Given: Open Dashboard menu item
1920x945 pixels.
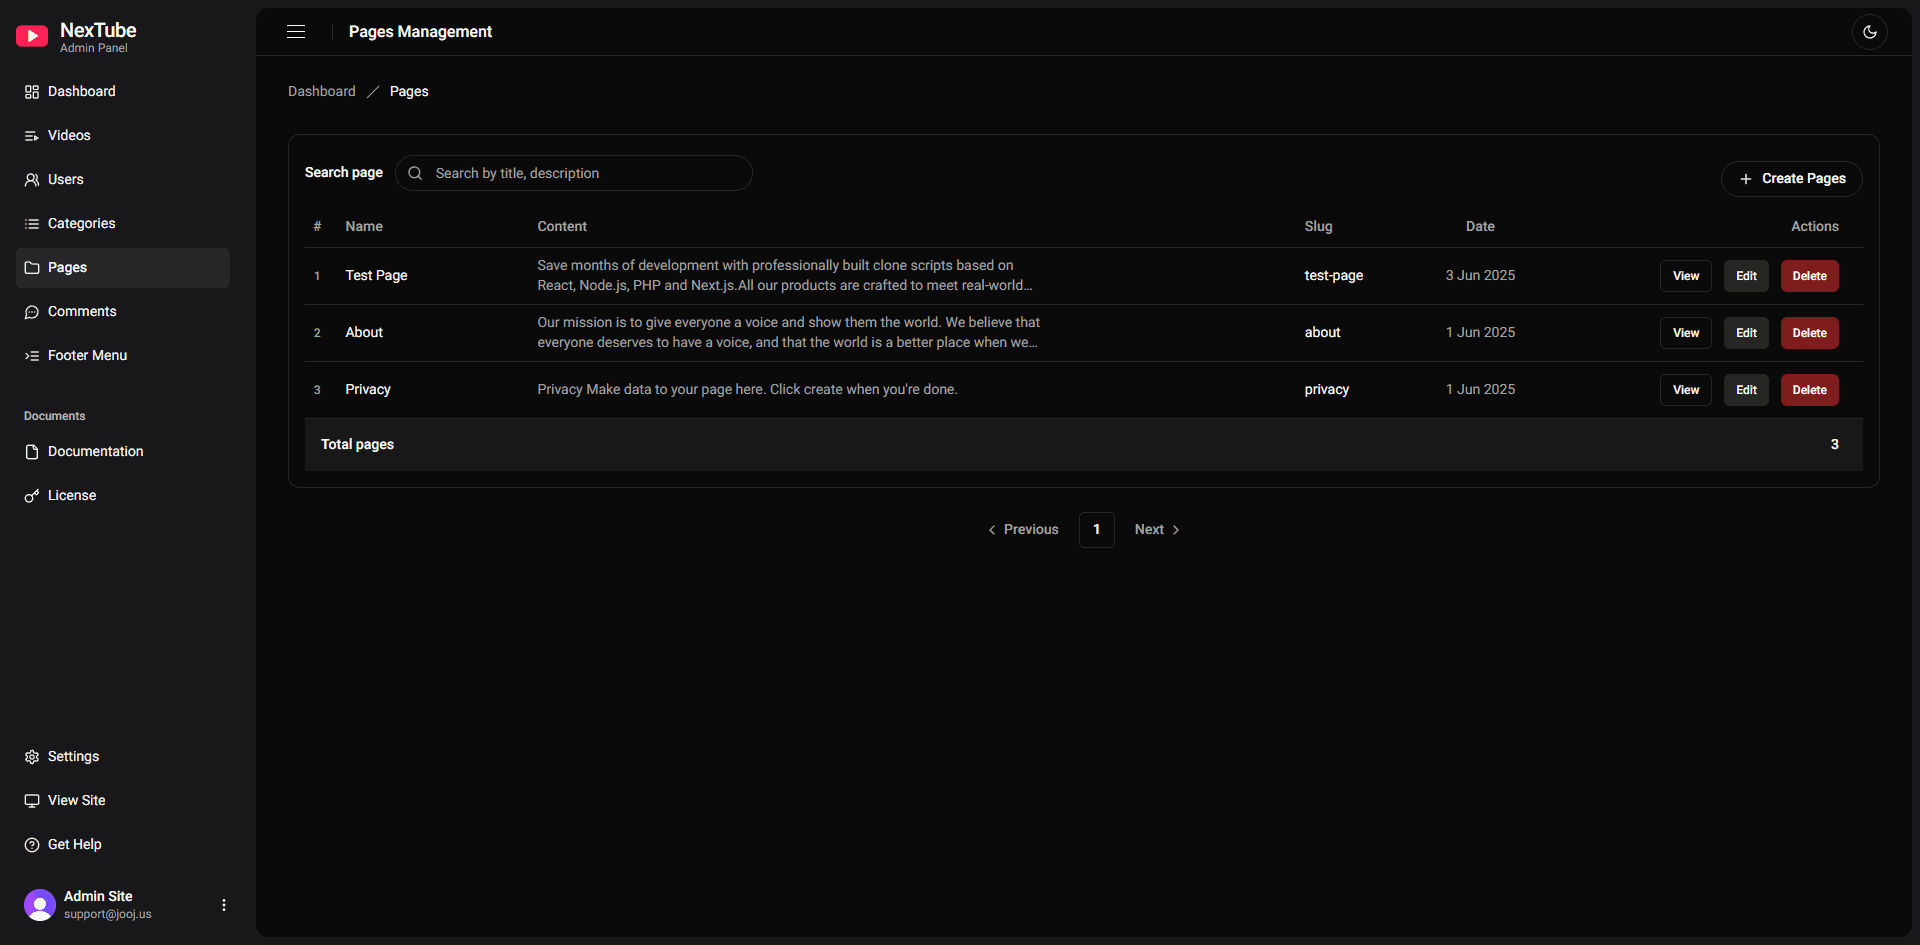Looking at the screenshot, I should click(x=123, y=92).
